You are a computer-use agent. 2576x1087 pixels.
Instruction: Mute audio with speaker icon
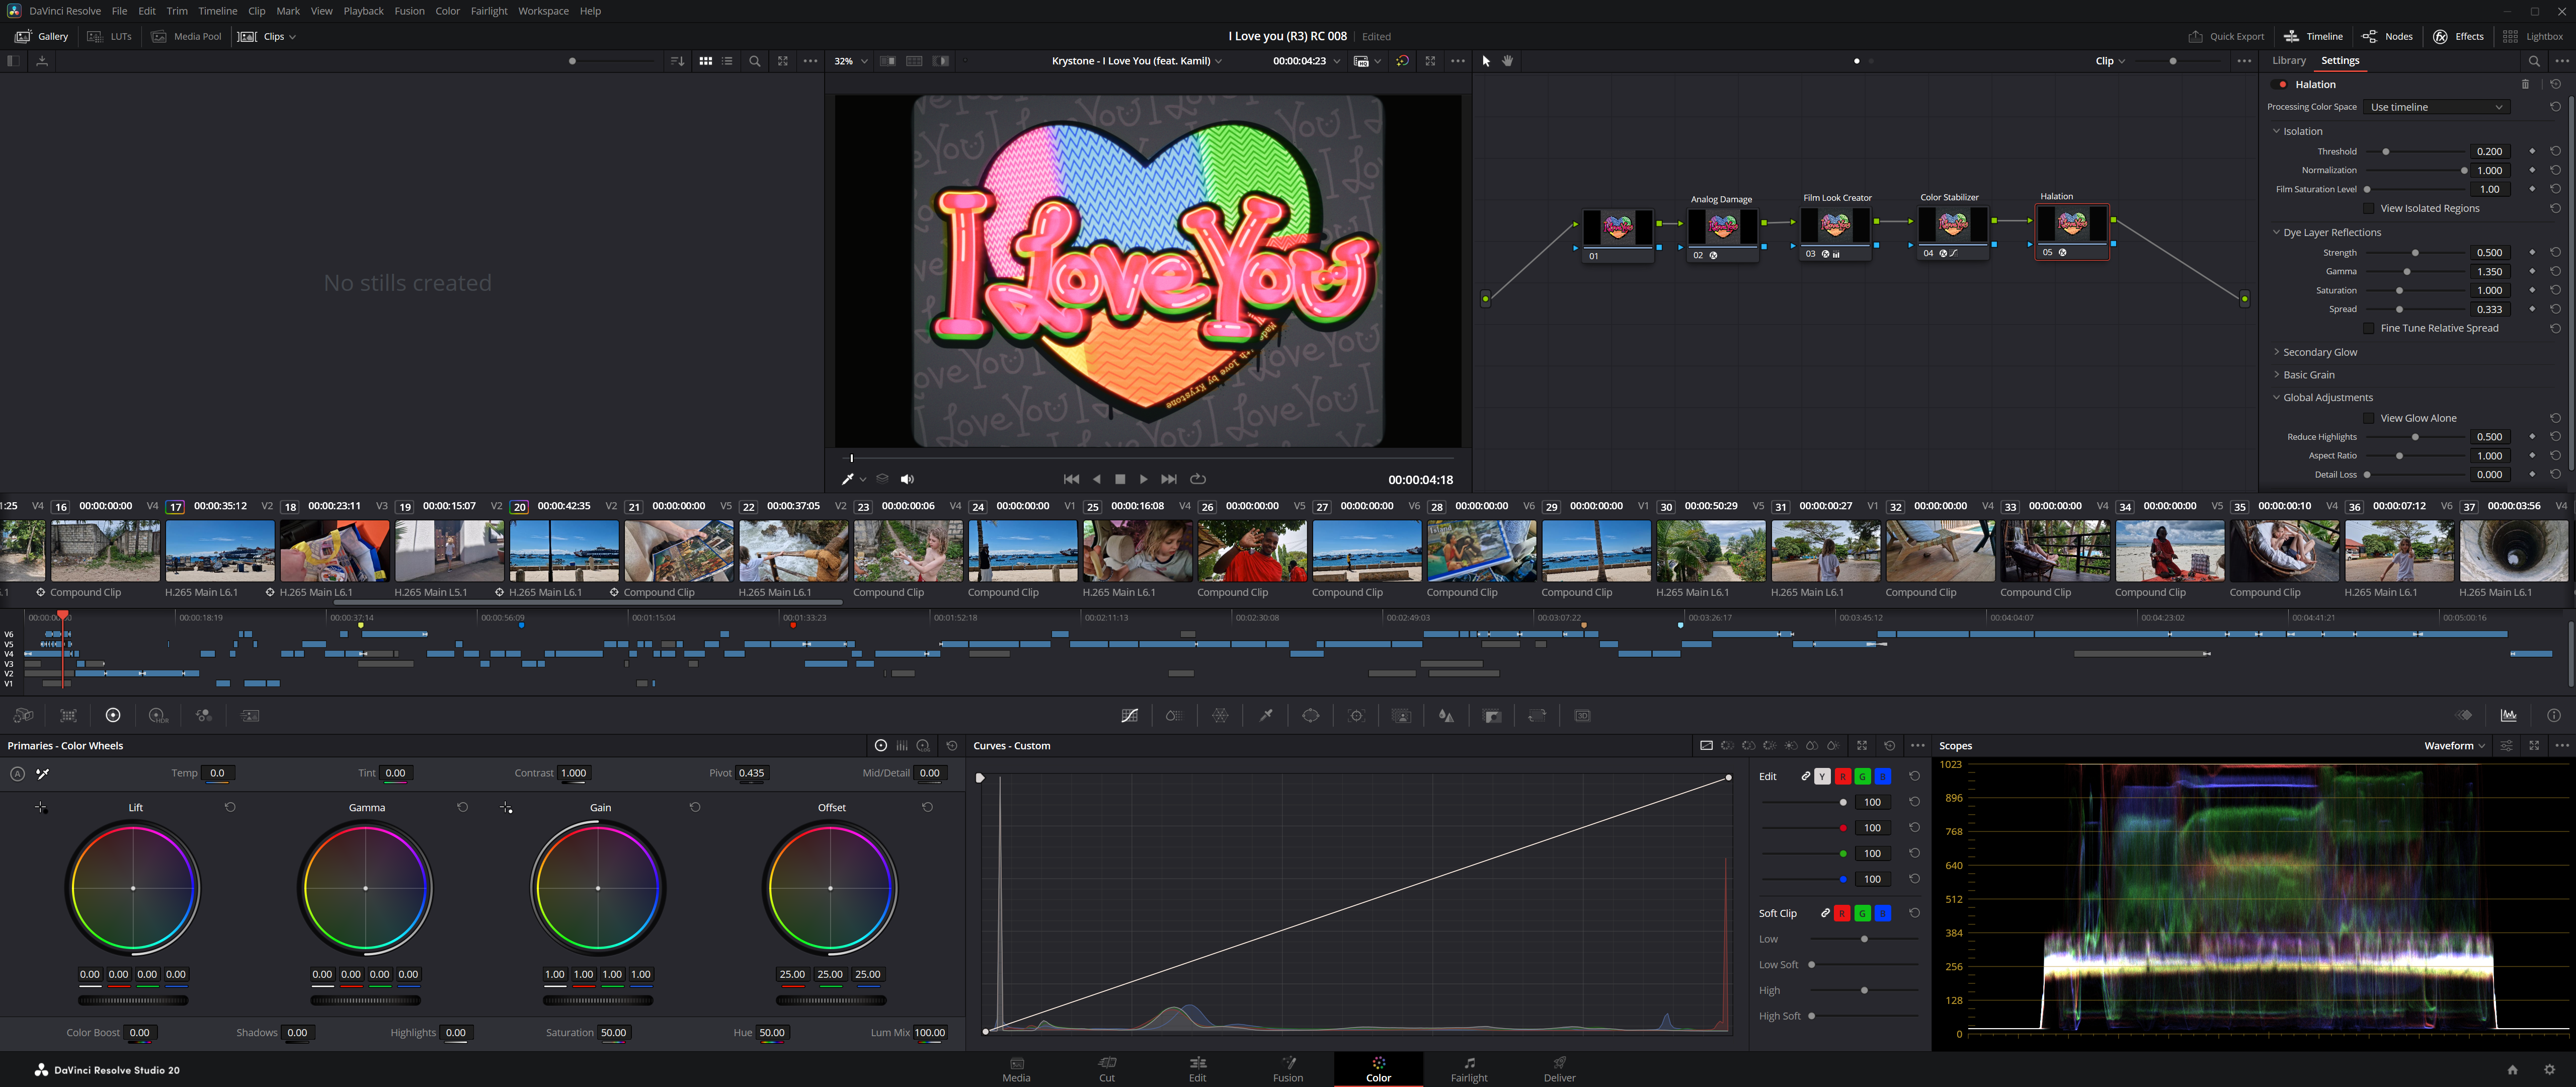pos(907,479)
